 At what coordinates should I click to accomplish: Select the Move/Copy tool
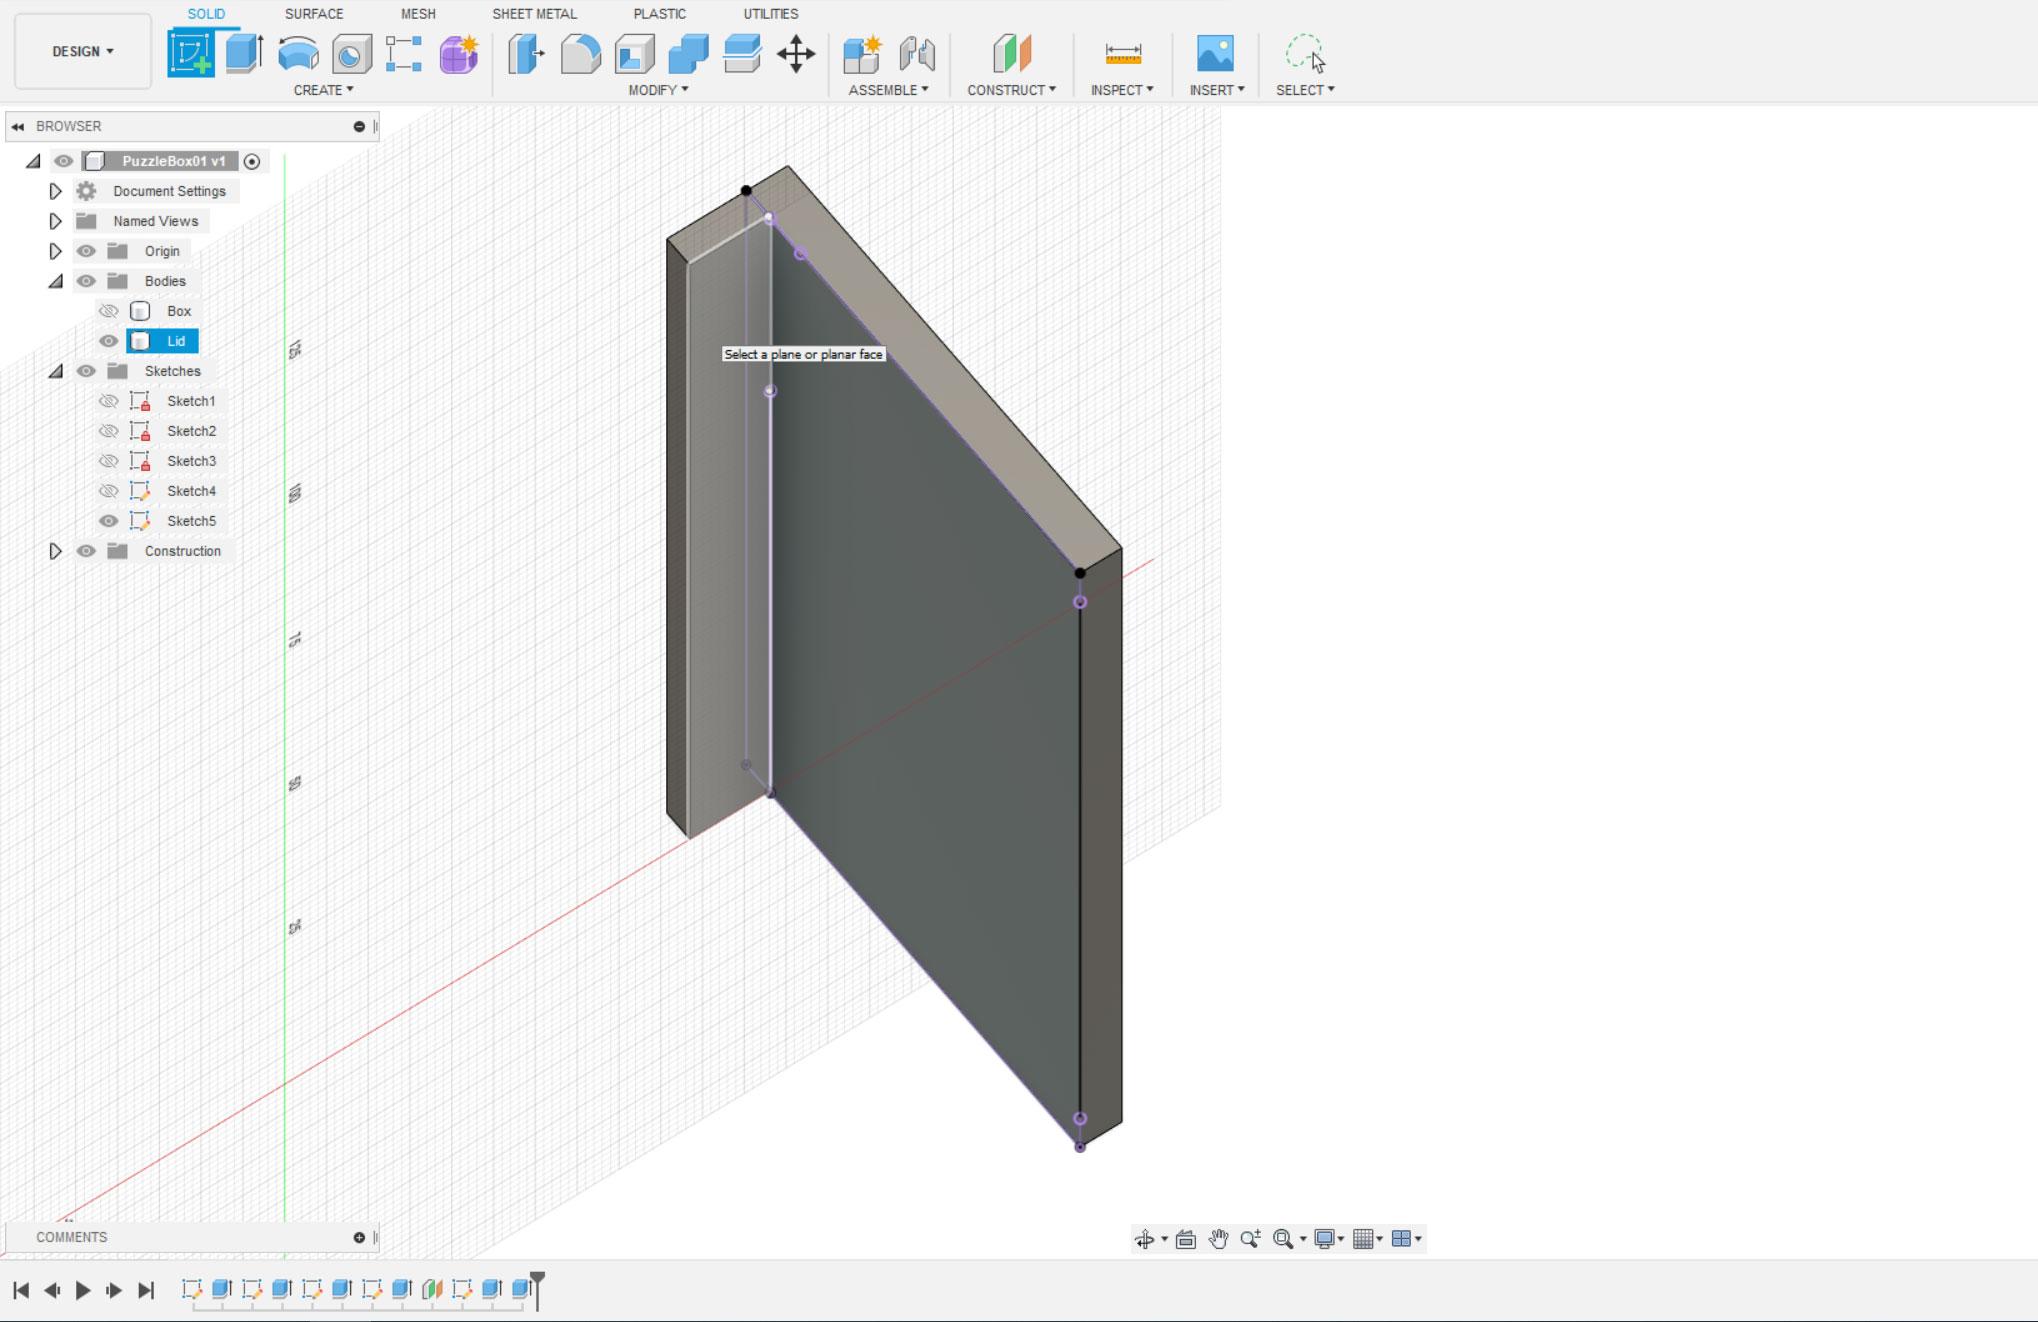pos(796,54)
